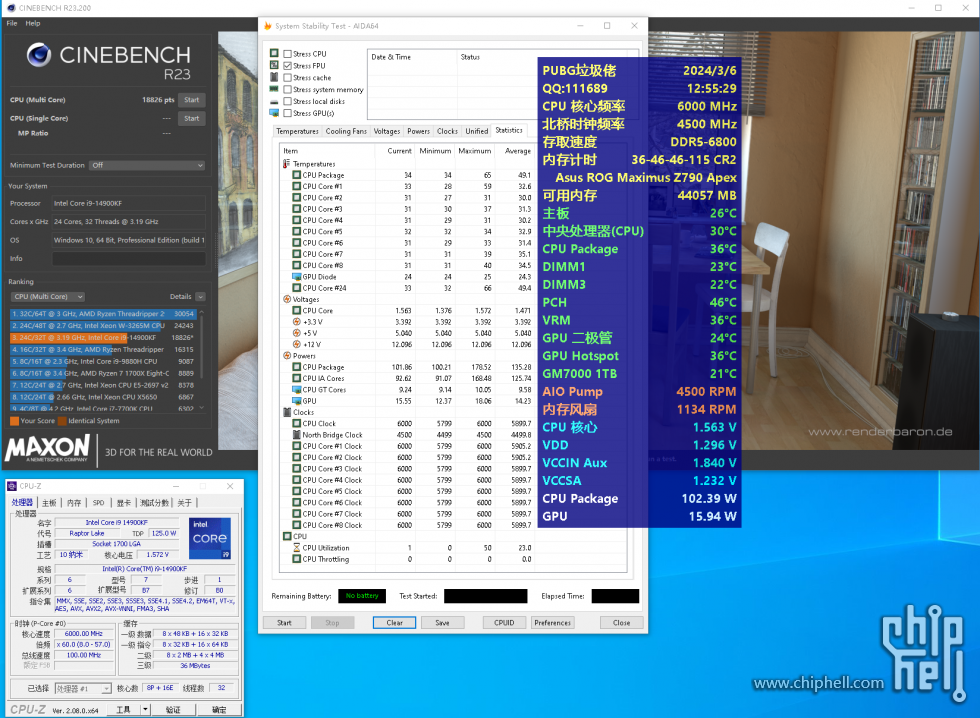Image resolution: width=980 pixels, height=718 pixels.
Task: Click the hourglass icon of CPU Utilization
Action: [297, 547]
